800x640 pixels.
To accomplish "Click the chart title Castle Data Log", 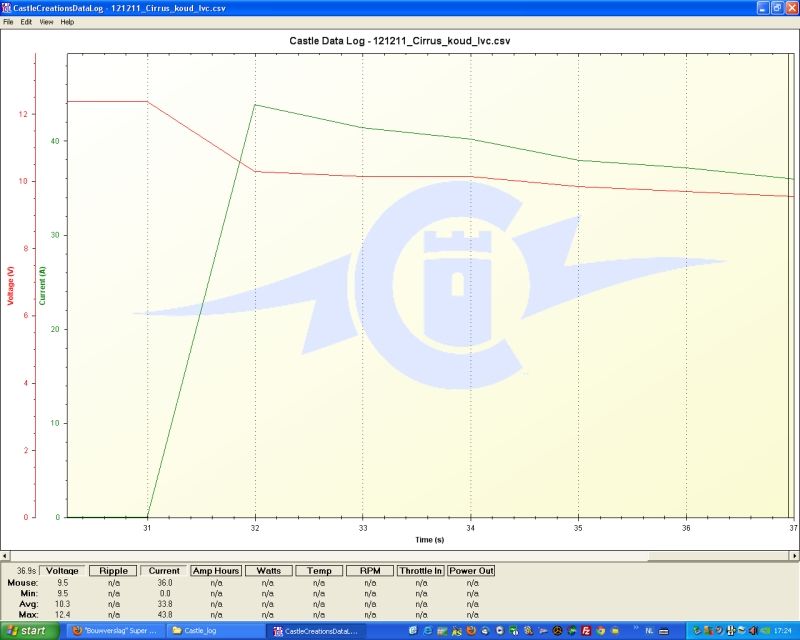I will (x=399, y=41).
